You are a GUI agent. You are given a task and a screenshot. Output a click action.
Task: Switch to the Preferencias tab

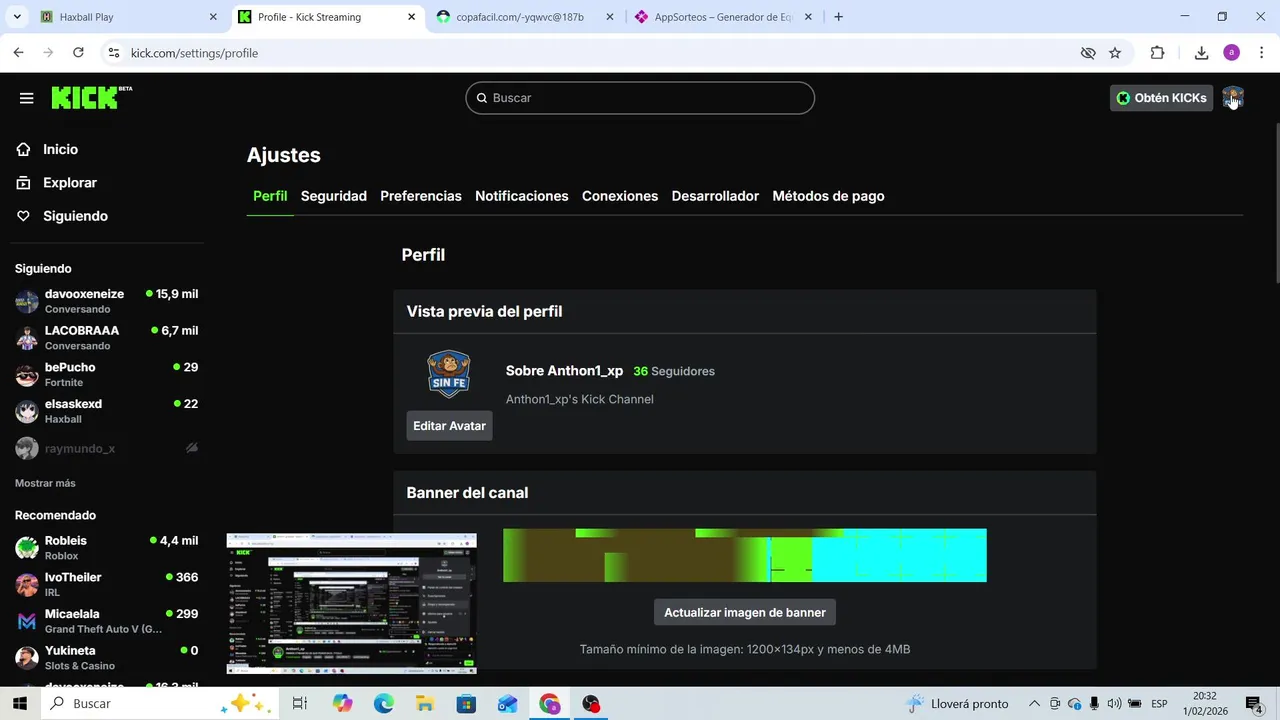(421, 196)
